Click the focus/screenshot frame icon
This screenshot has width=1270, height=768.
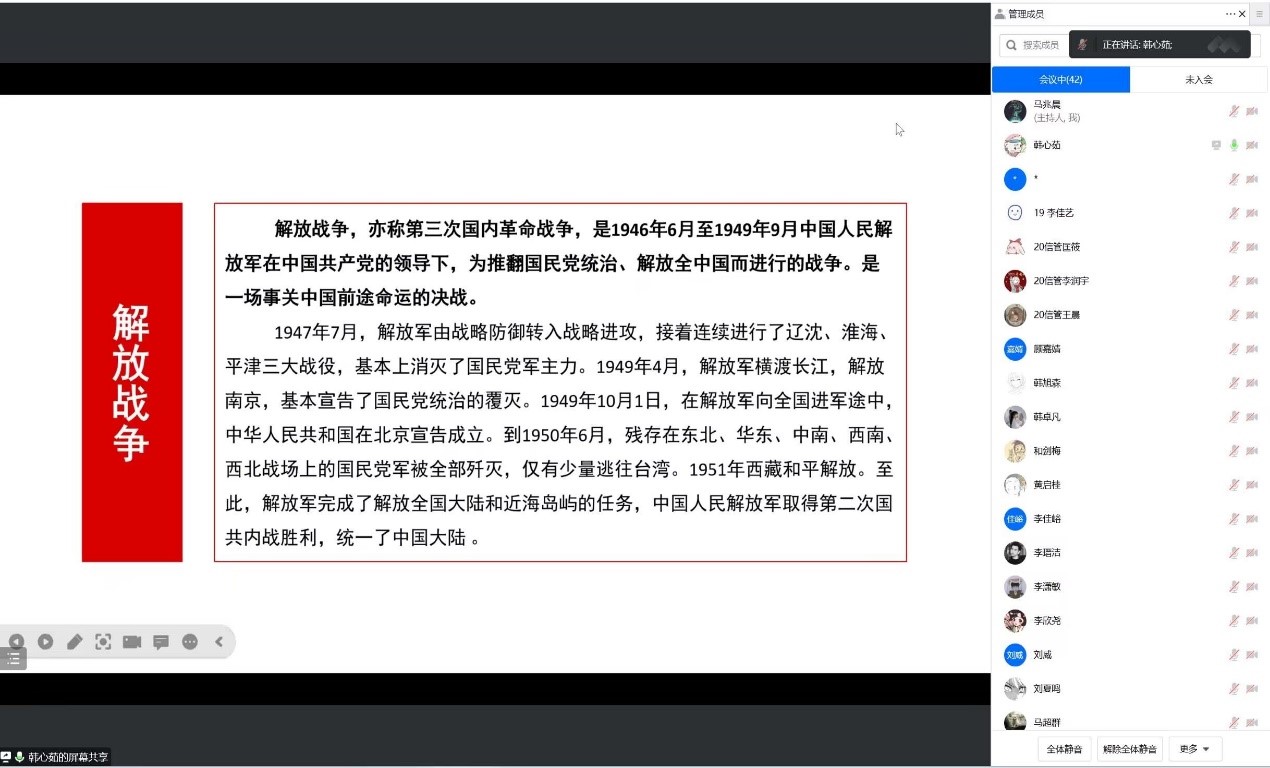103,642
